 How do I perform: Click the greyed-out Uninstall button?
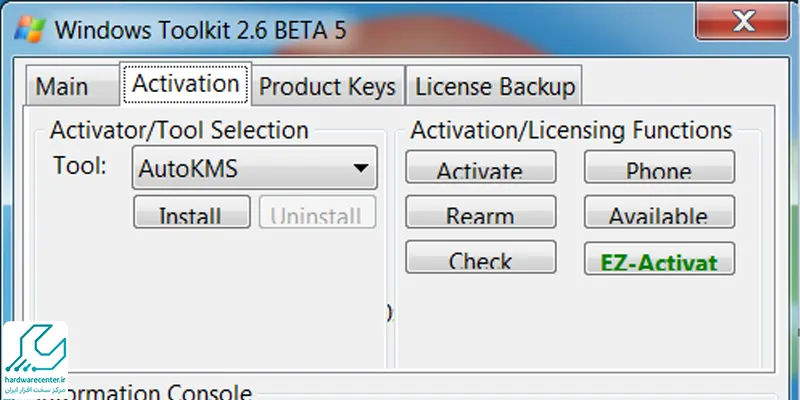(317, 212)
